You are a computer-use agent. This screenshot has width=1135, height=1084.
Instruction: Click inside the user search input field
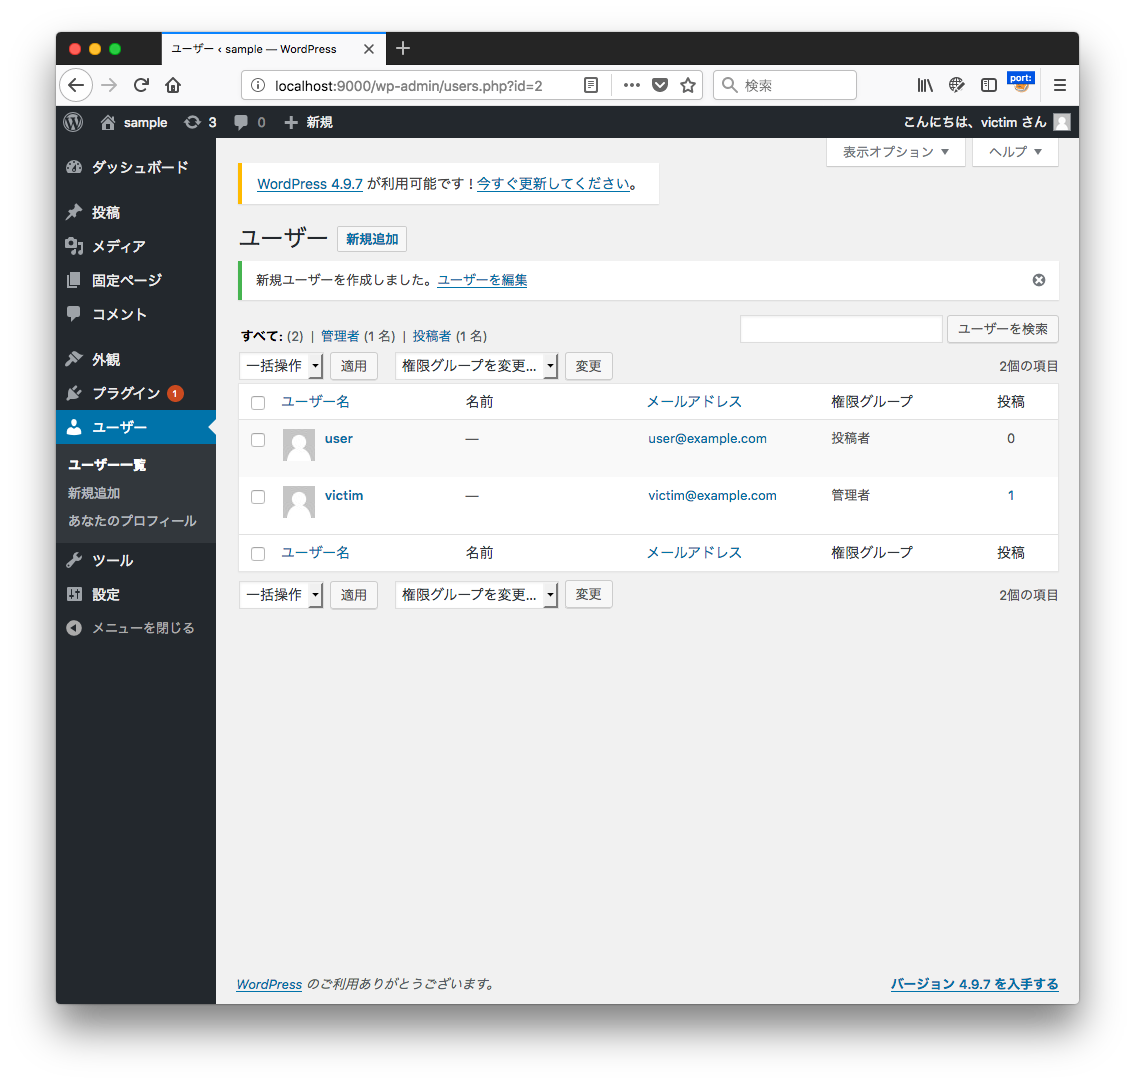pyautogui.click(x=840, y=329)
